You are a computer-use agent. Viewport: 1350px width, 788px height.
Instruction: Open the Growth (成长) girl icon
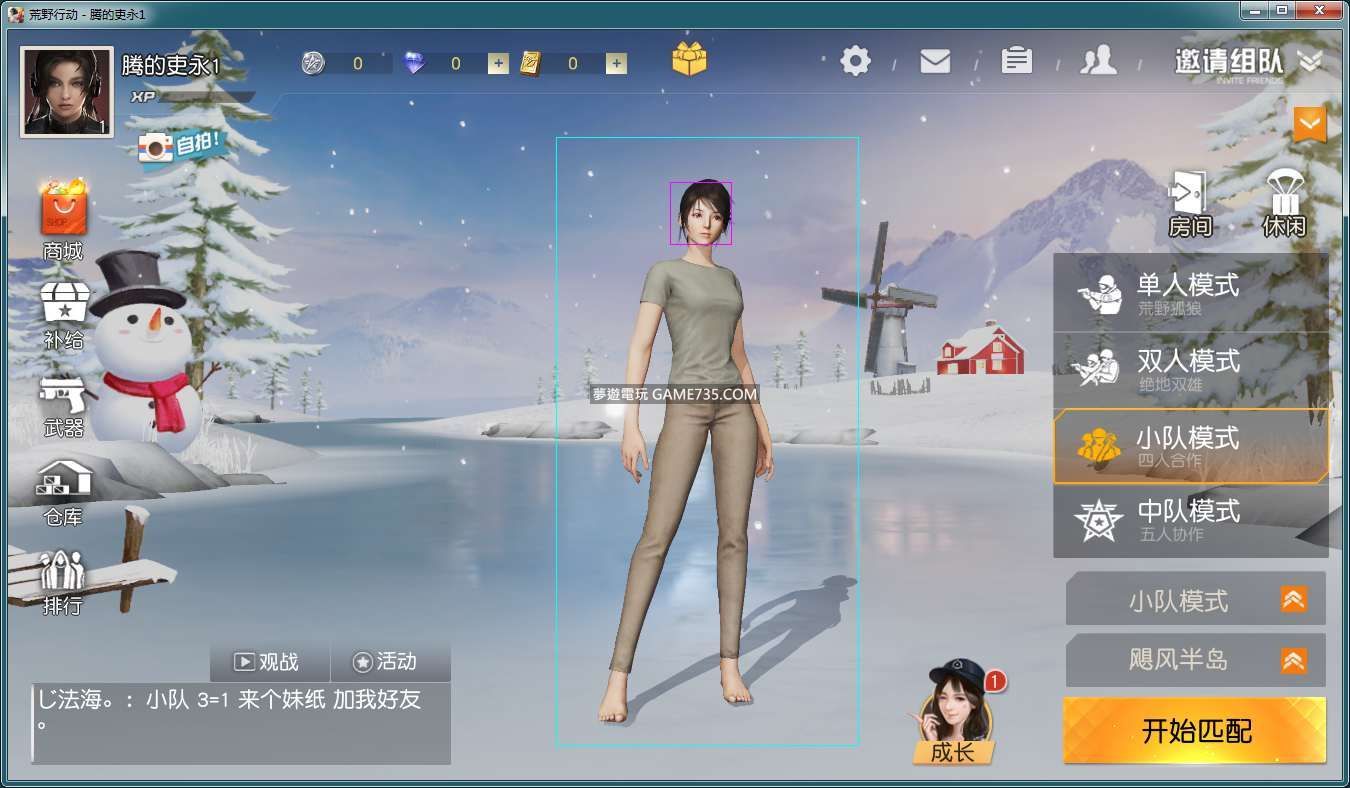click(x=954, y=712)
